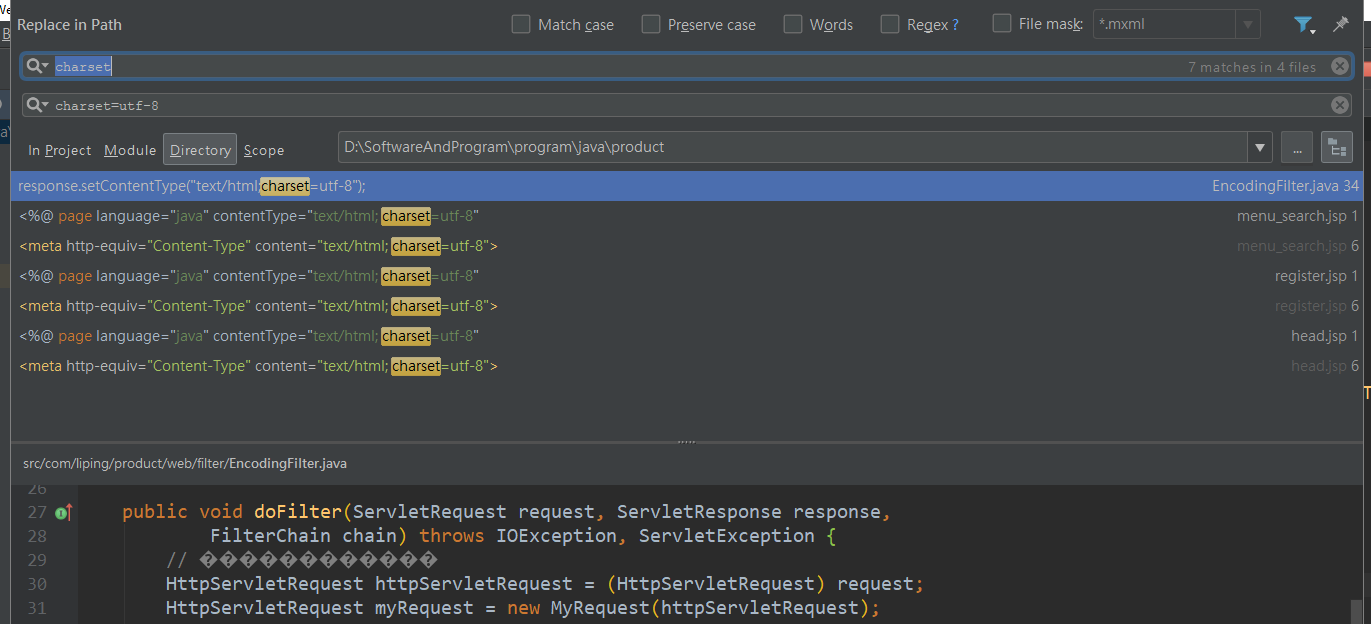Switch to In Project scope
The image size is (1371, 624).
tap(60, 150)
